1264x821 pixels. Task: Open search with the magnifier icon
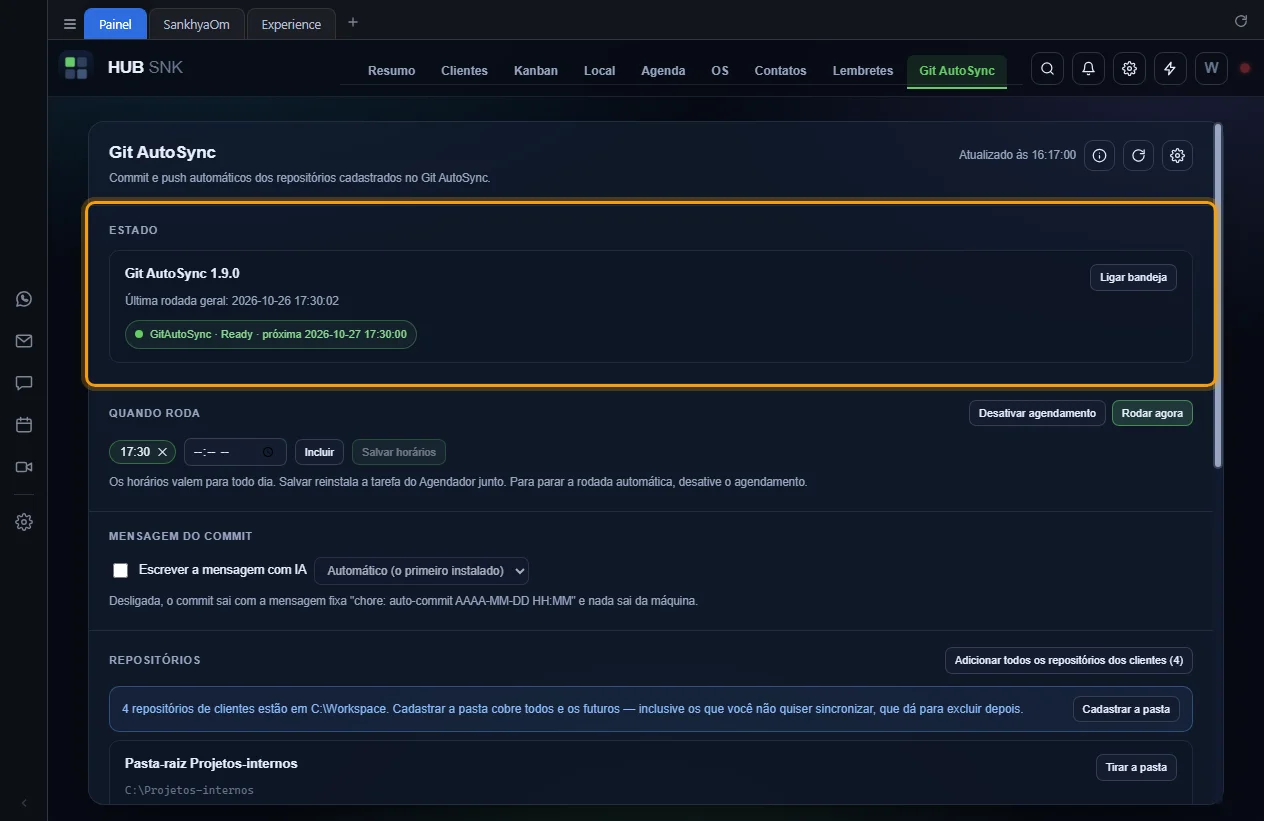click(1047, 69)
